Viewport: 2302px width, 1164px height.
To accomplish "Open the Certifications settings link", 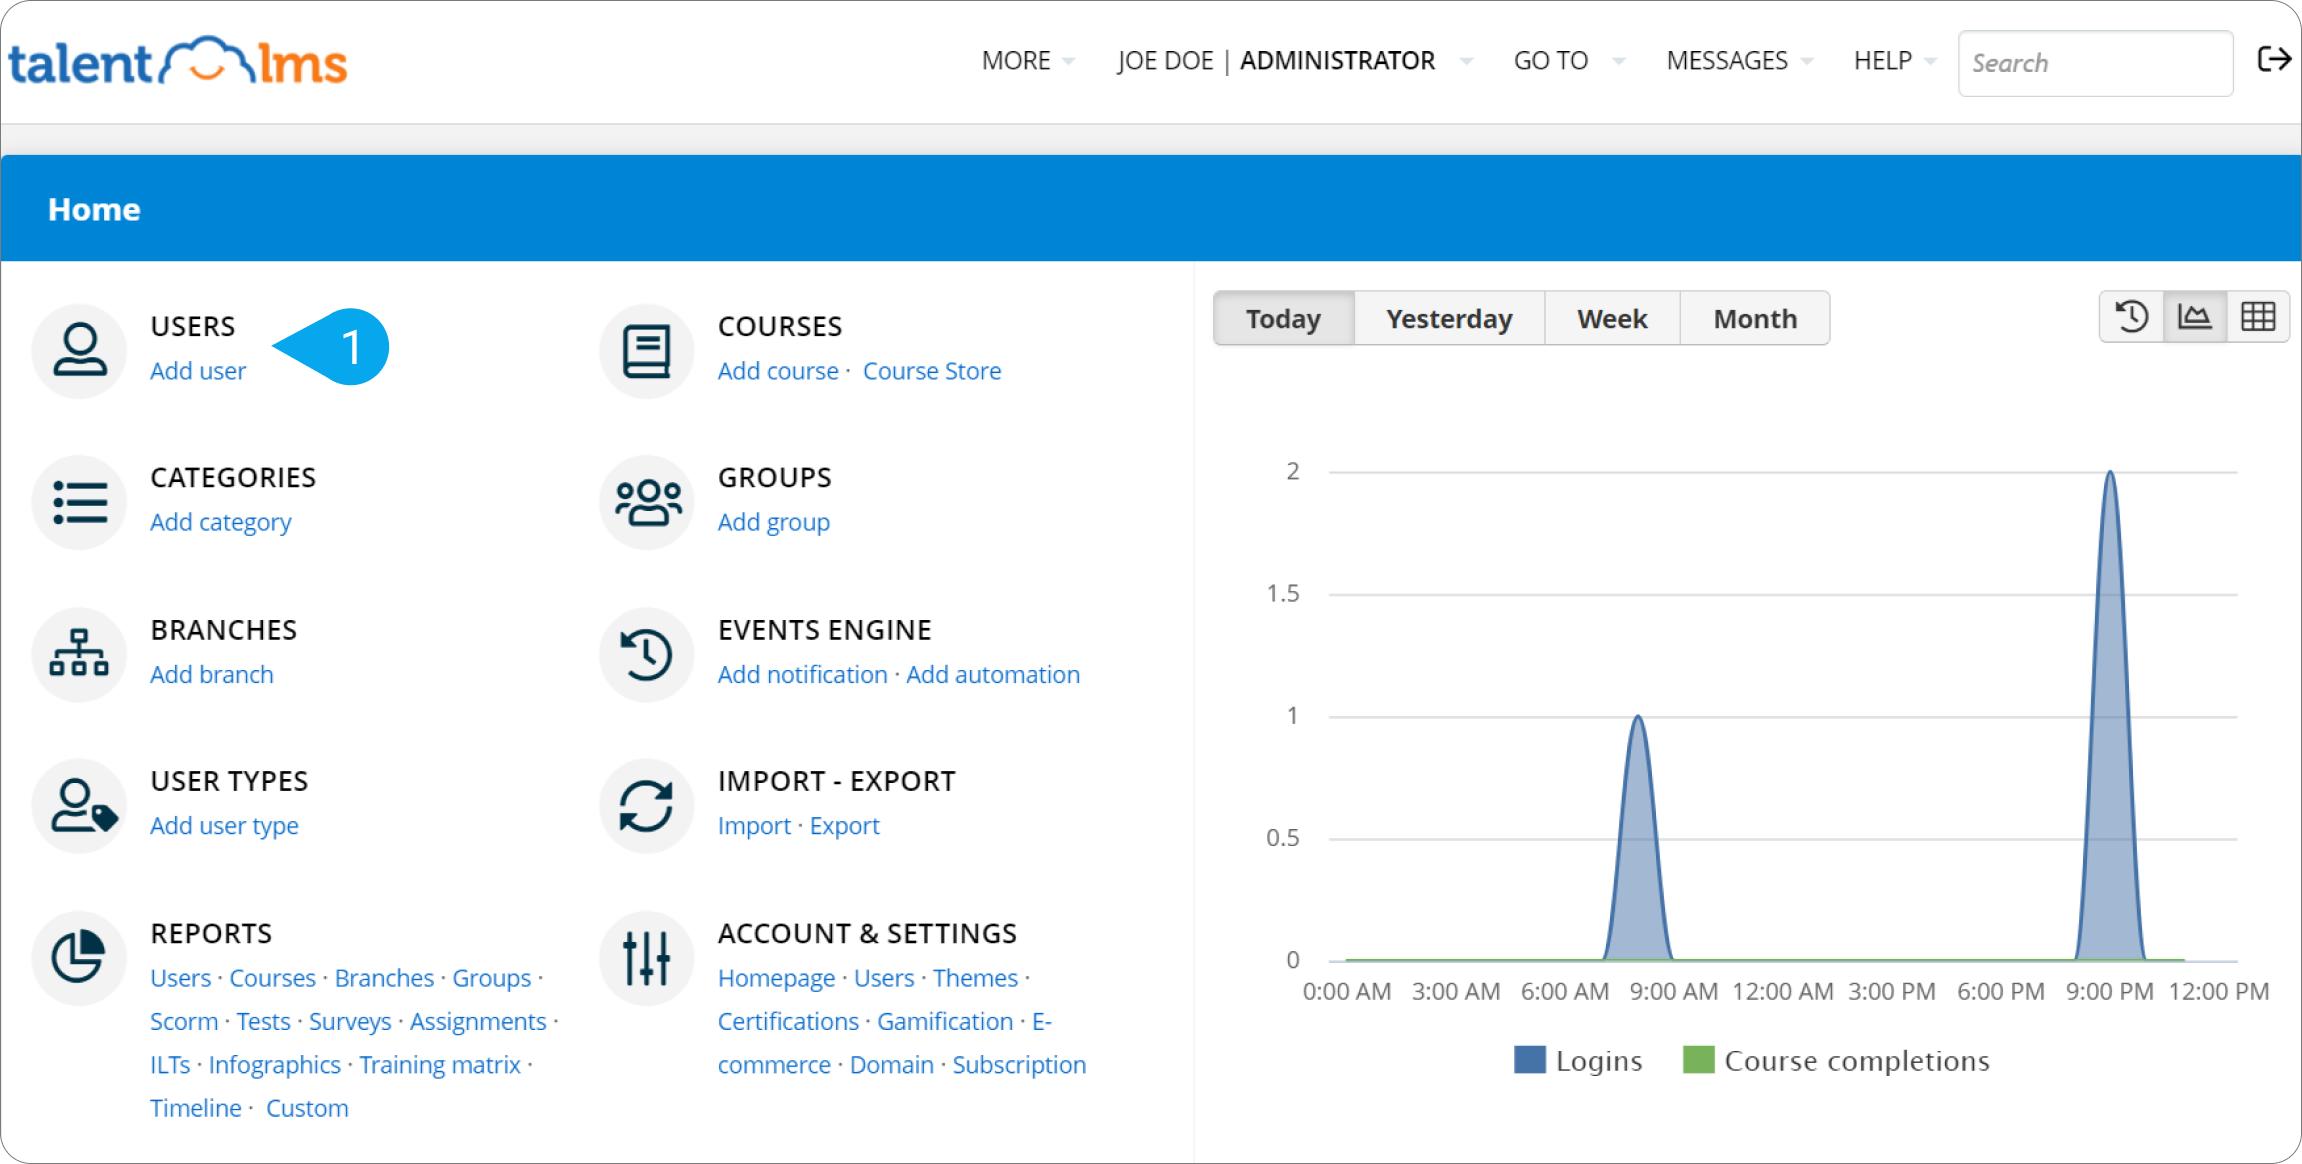I will 788,1022.
